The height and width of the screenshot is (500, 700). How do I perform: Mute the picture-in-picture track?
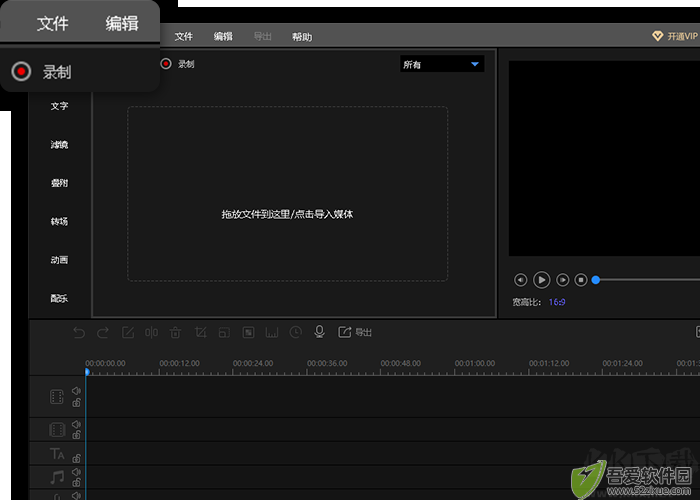pyautogui.click(x=76, y=425)
